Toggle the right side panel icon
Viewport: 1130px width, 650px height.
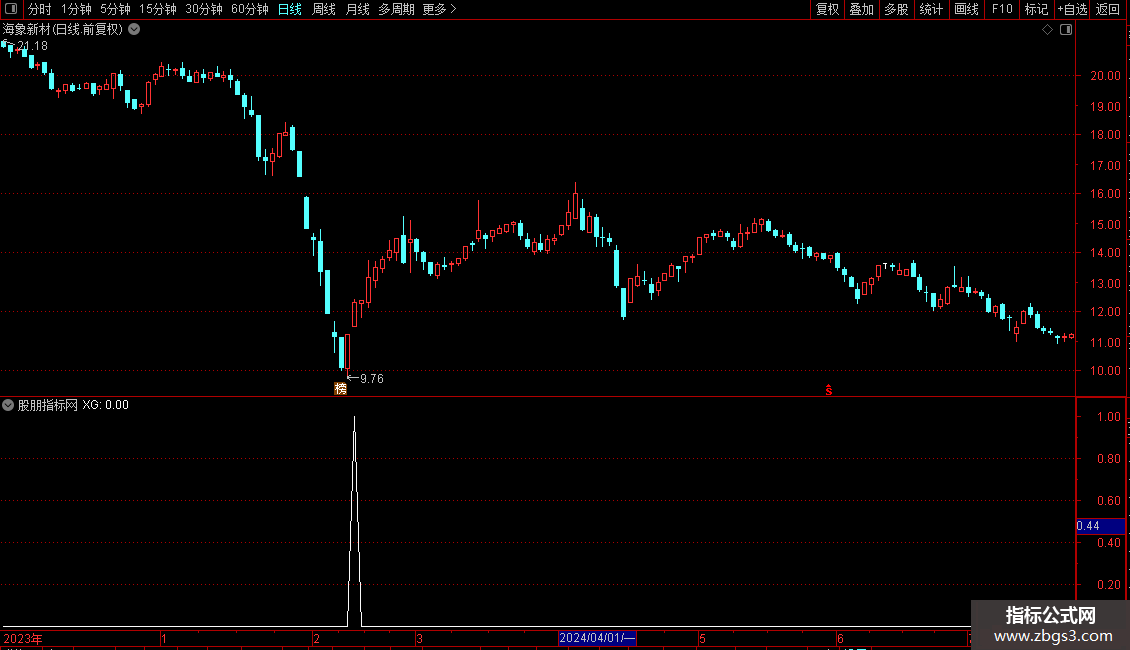tap(1066, 30)
